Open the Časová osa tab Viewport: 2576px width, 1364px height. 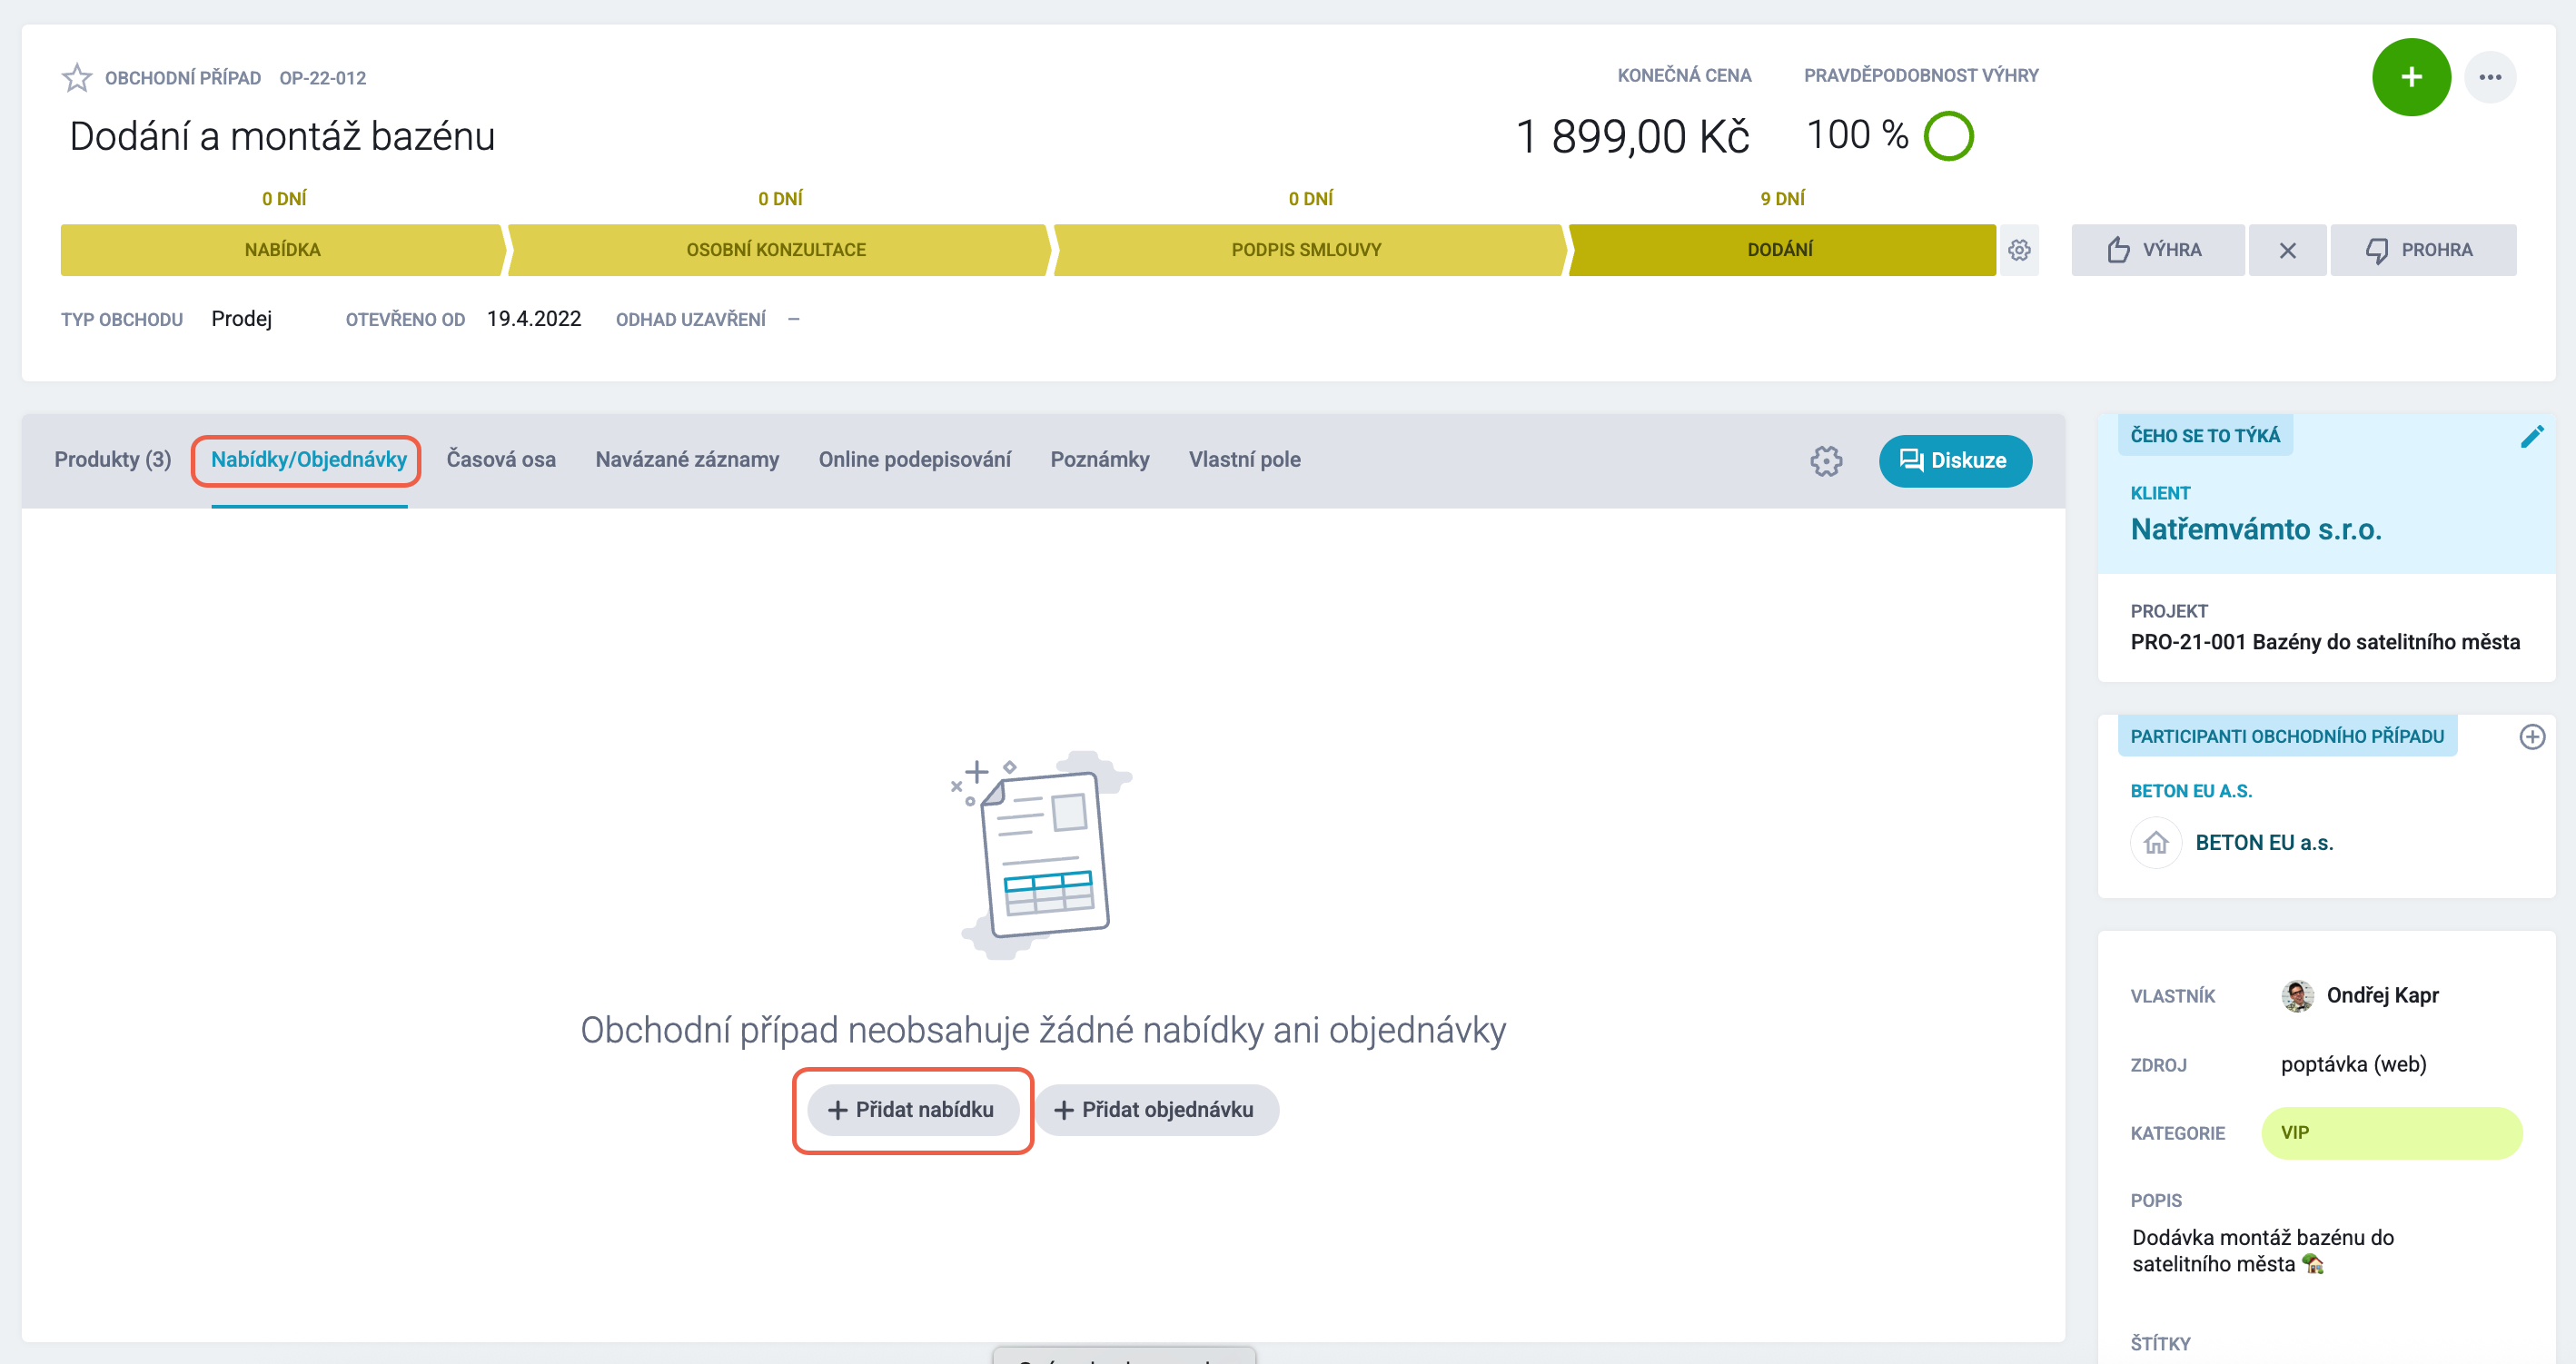[x=501, y=460]
